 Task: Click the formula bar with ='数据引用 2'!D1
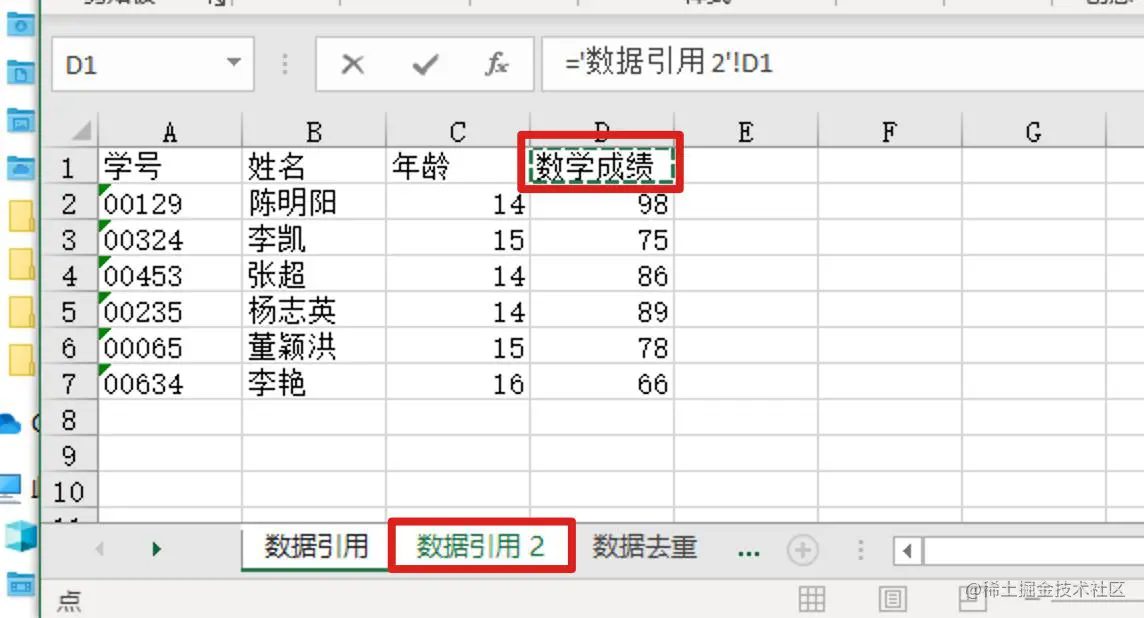pos(843,63)
